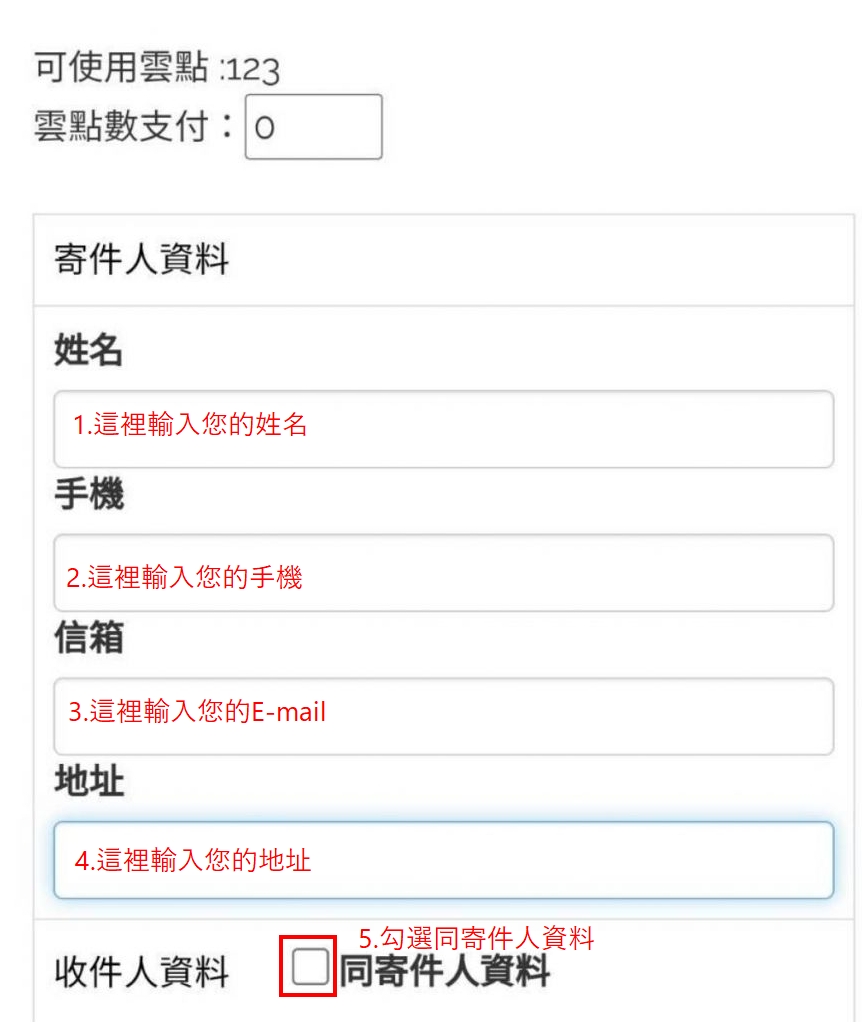Screen dimensions: 862x1022
Task: Click the 信箱 field label
Action: tap(88, 639)
